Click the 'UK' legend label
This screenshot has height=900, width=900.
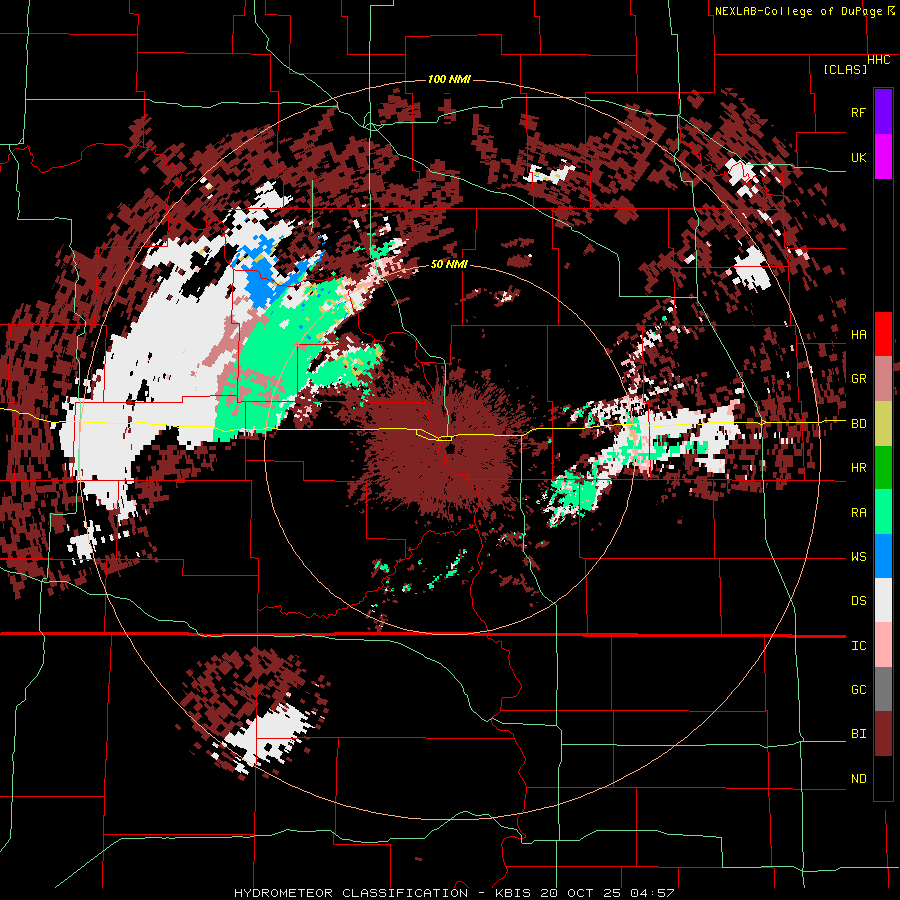tap(859, 157)
